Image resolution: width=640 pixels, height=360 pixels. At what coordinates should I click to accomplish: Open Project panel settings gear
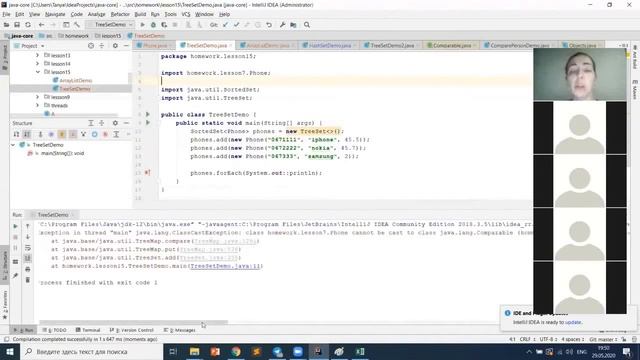(115, 46)
